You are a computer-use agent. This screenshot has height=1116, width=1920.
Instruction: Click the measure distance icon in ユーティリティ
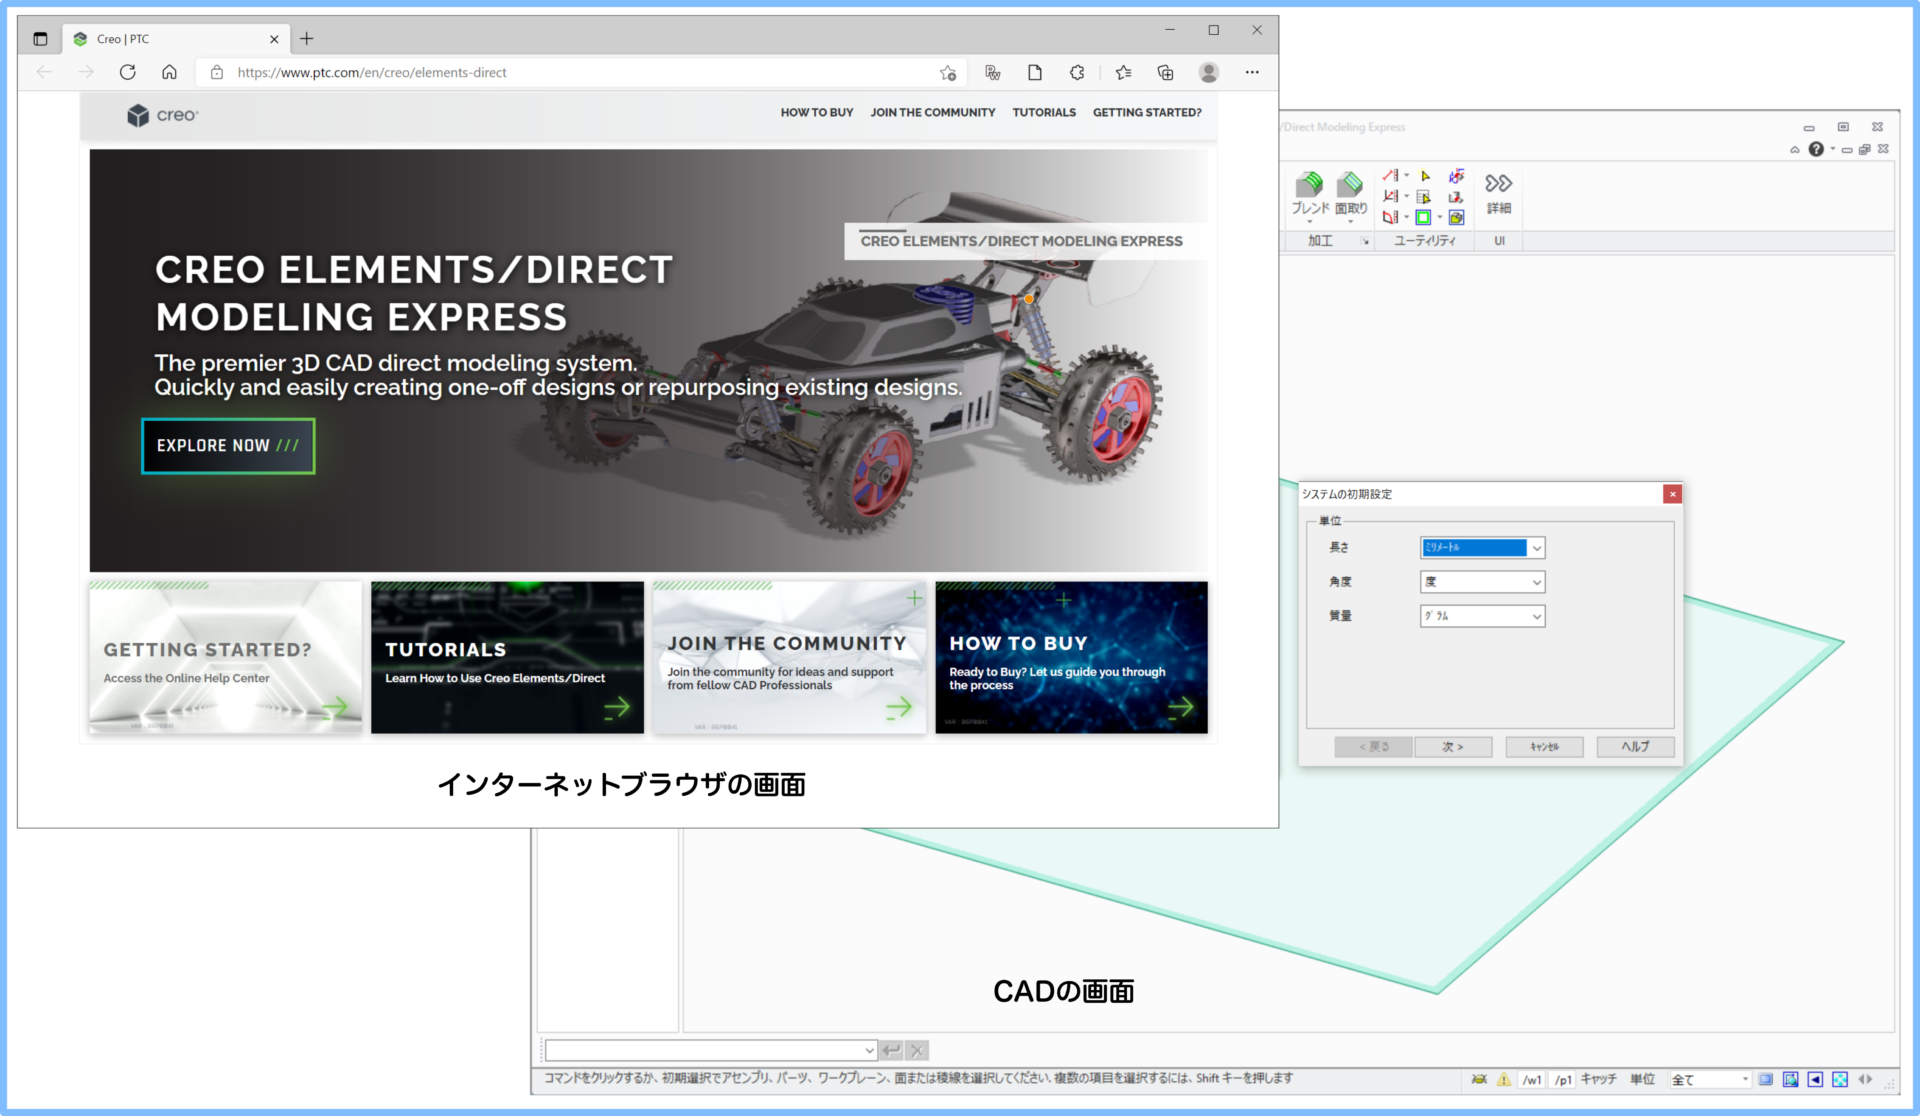click(x=1390, y=175)
